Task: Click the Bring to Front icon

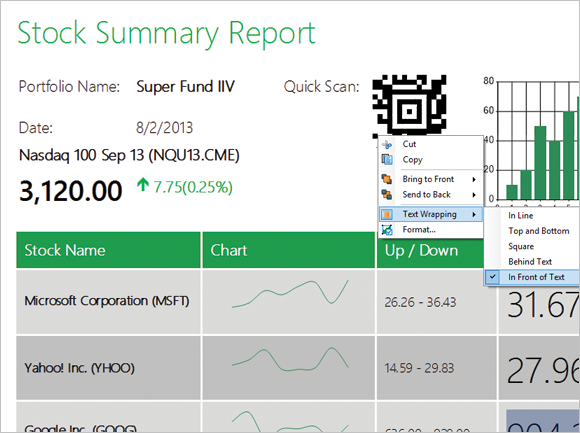Action: (x=387, y=179)
